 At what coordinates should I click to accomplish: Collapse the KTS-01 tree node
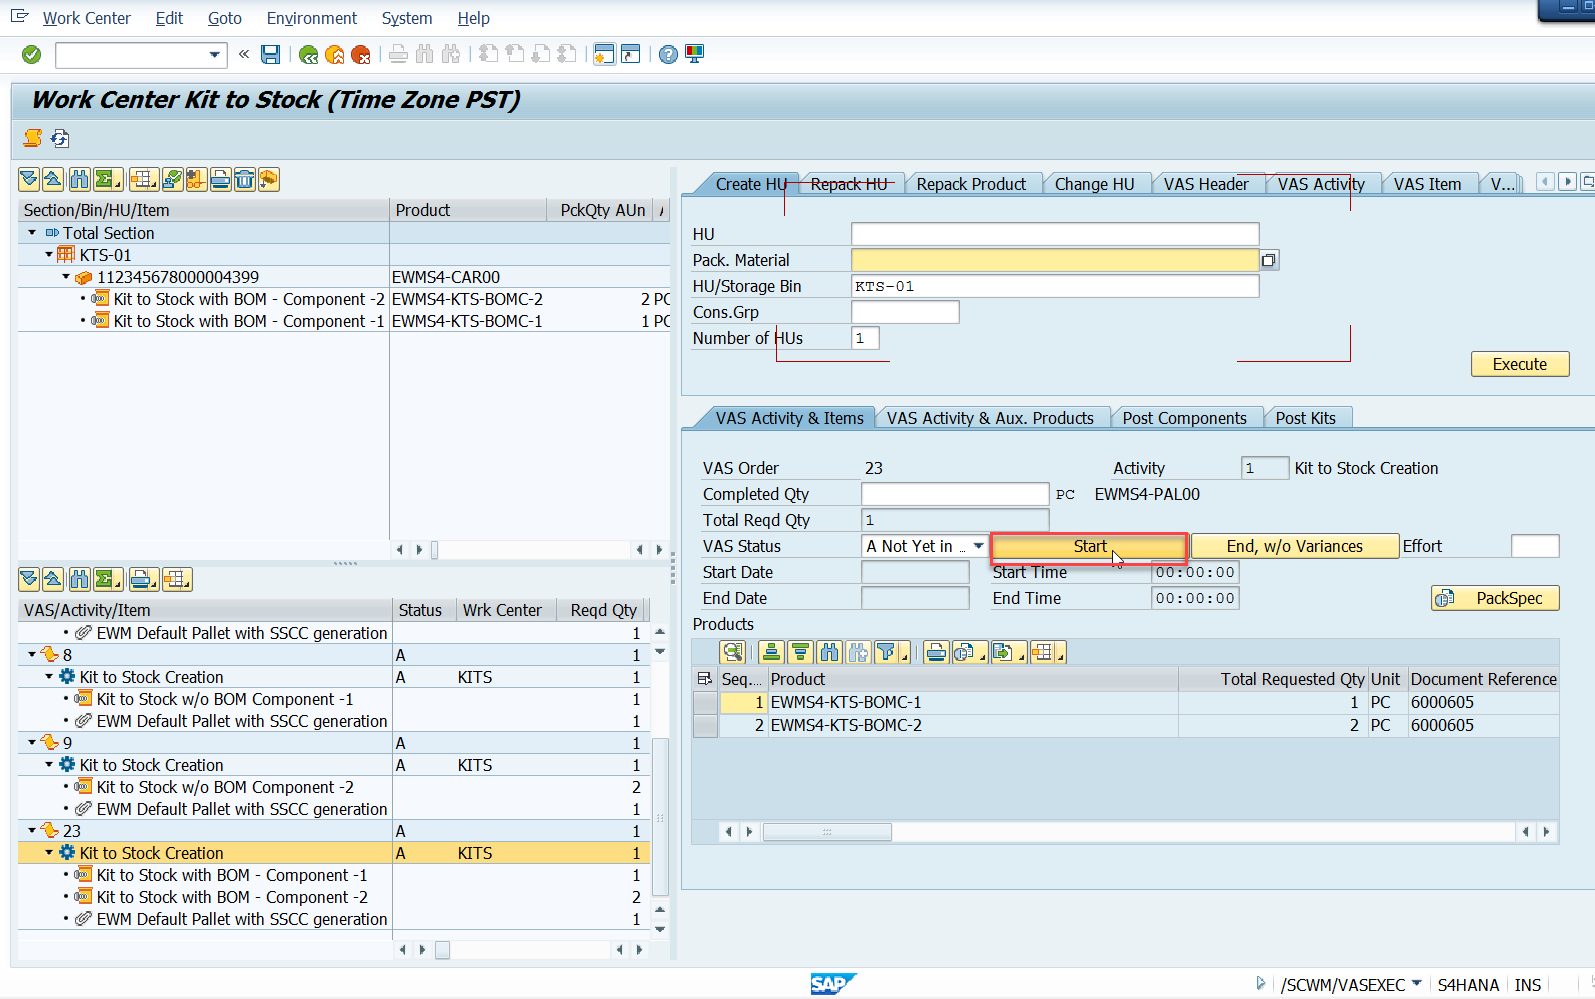point(49,255)
